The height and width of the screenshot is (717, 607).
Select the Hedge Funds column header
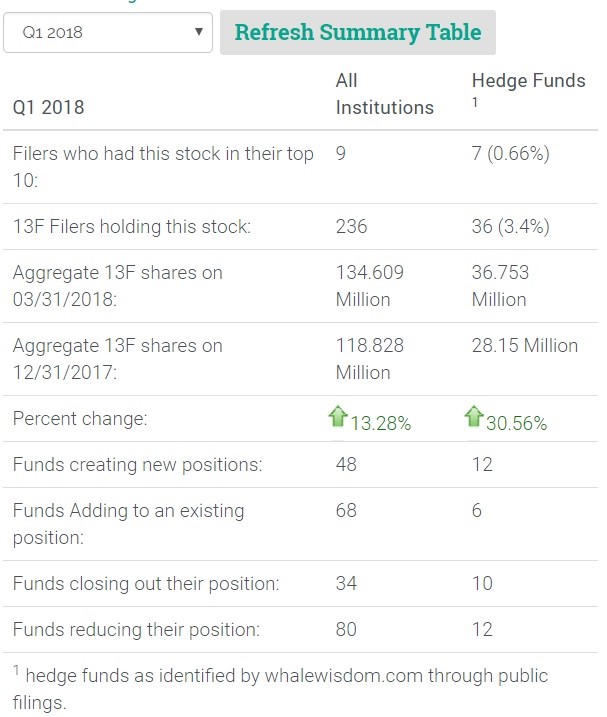pos(528,80)
